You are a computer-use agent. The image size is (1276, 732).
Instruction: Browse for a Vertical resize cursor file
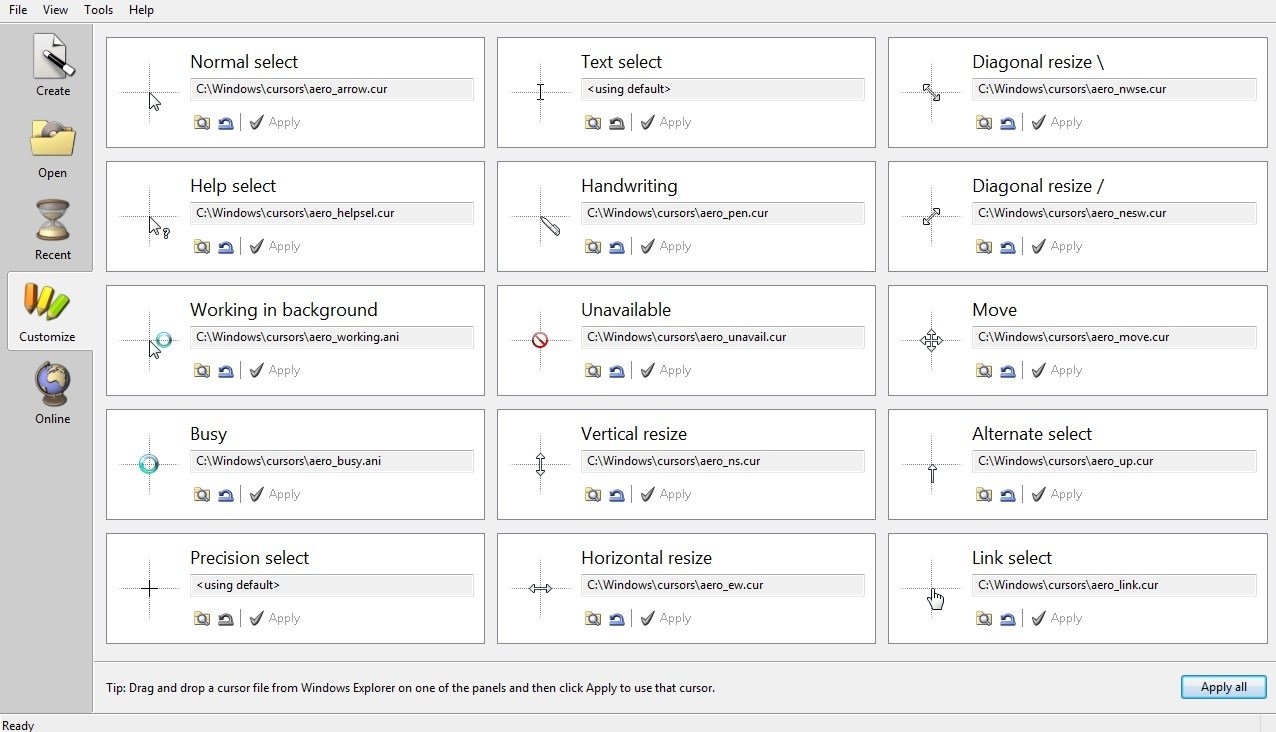pos(593,494)
